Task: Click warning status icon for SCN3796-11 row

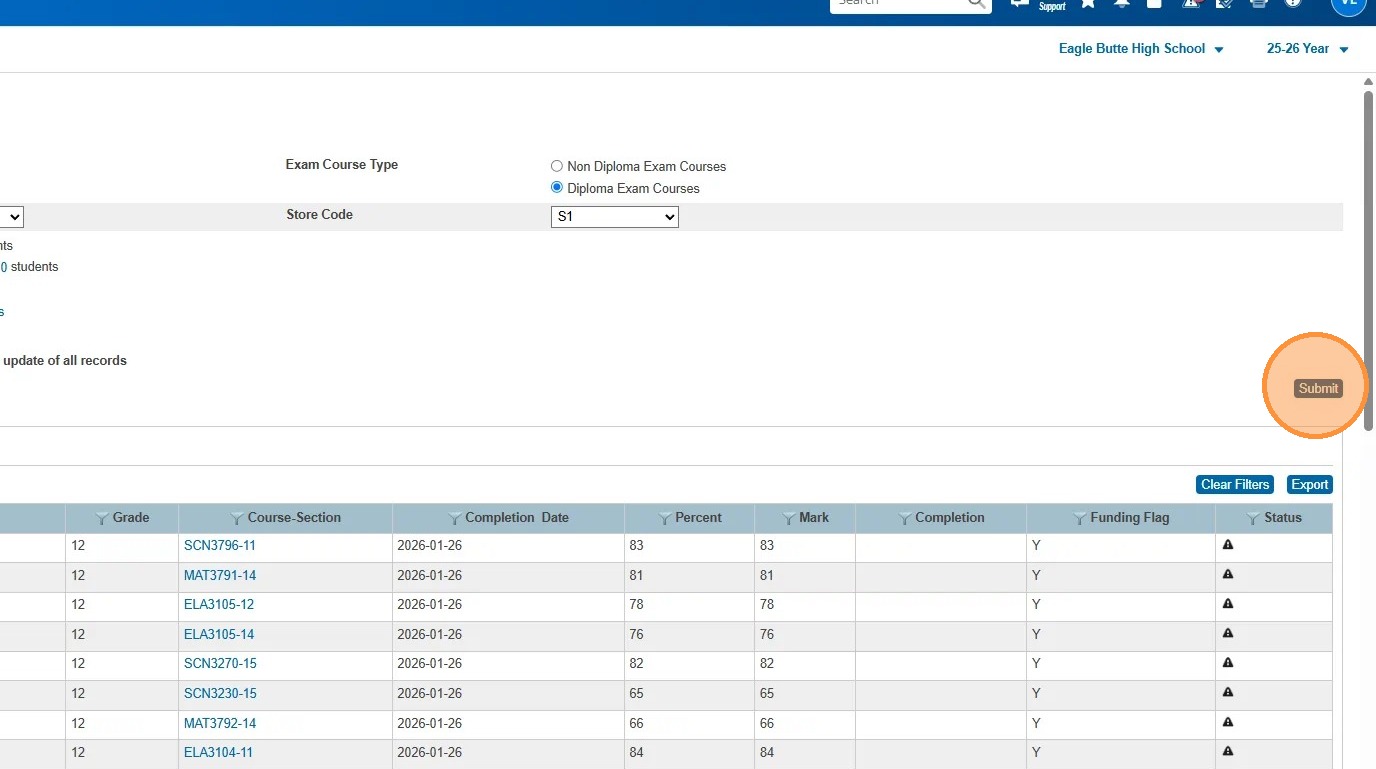Action: pos(1228,545)
